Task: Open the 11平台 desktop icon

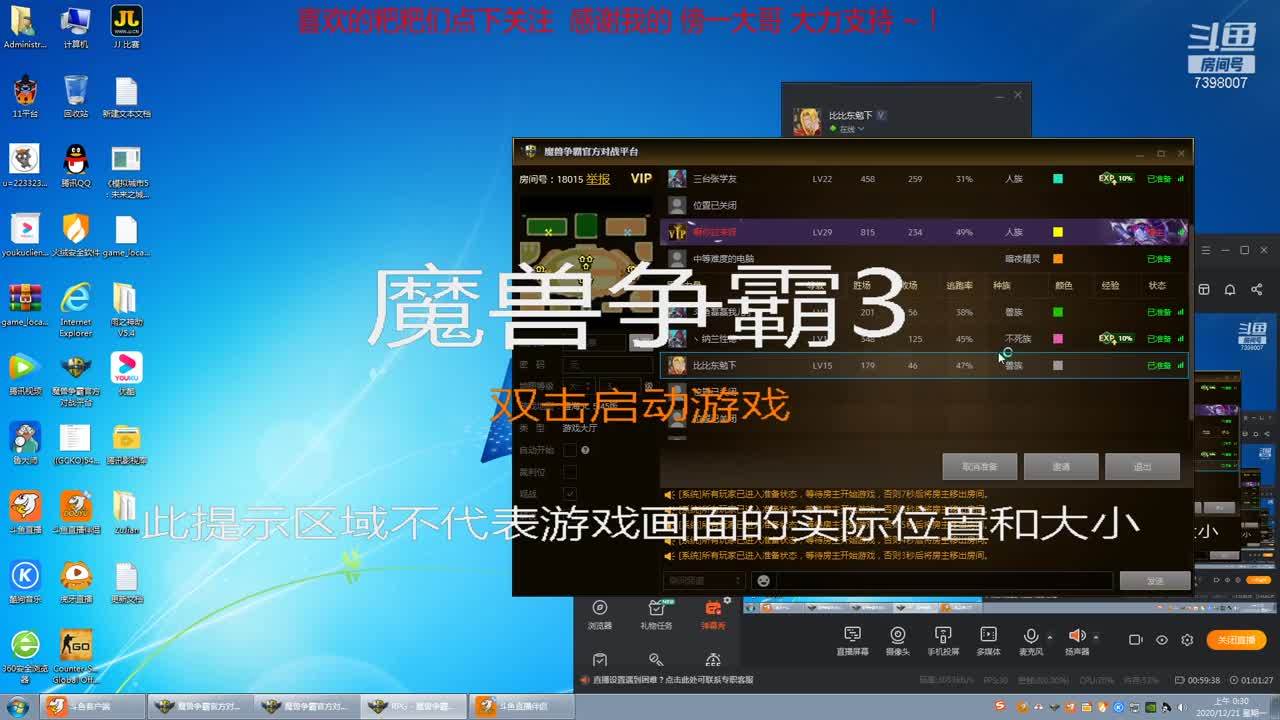Action: [x=25, y=96]
